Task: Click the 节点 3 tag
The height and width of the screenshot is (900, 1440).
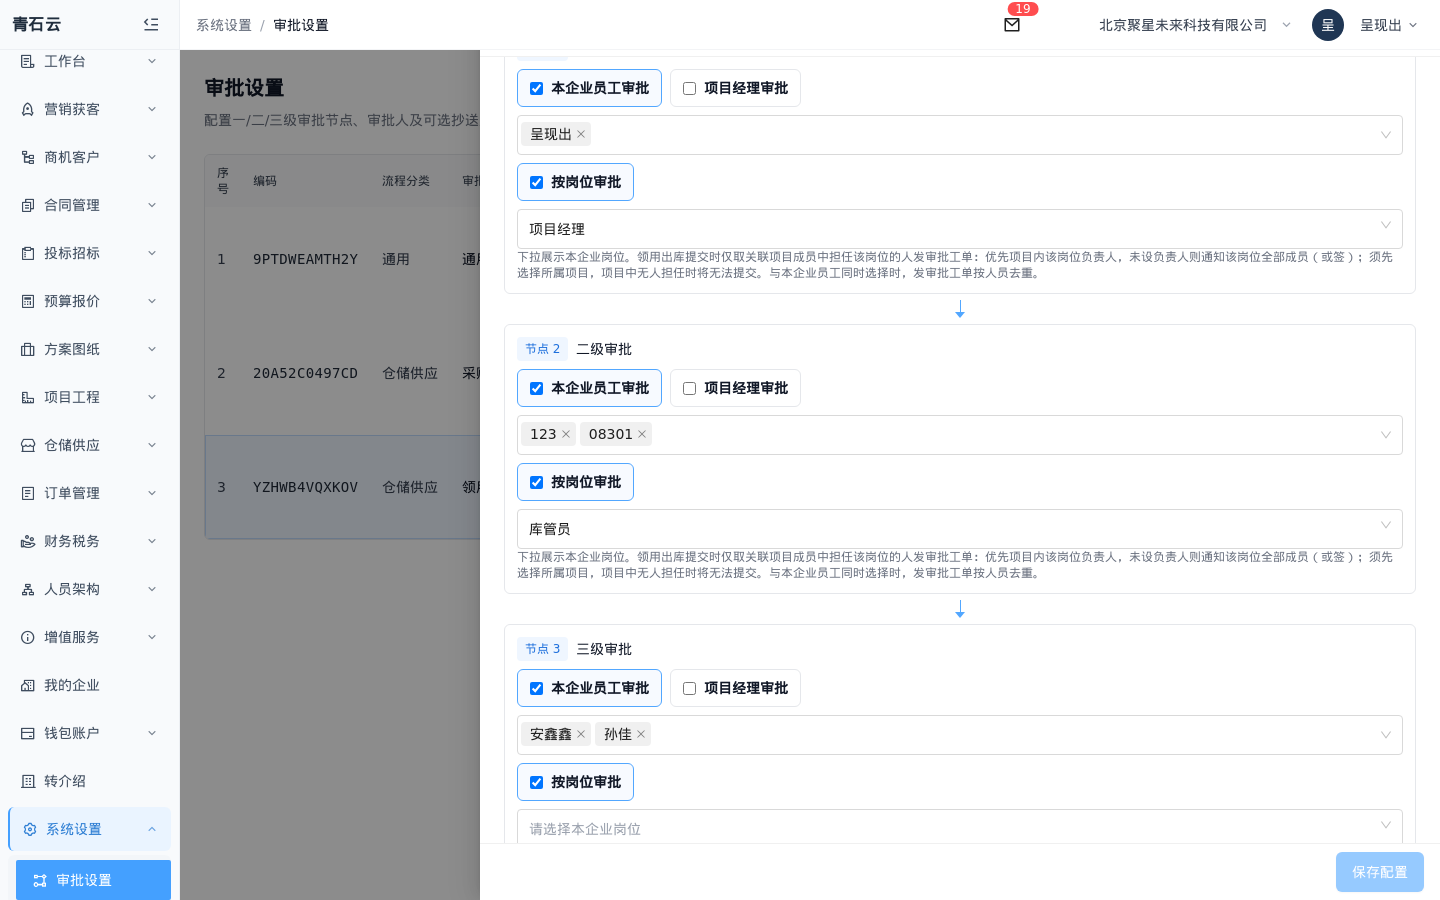Action: click(542, 649)
